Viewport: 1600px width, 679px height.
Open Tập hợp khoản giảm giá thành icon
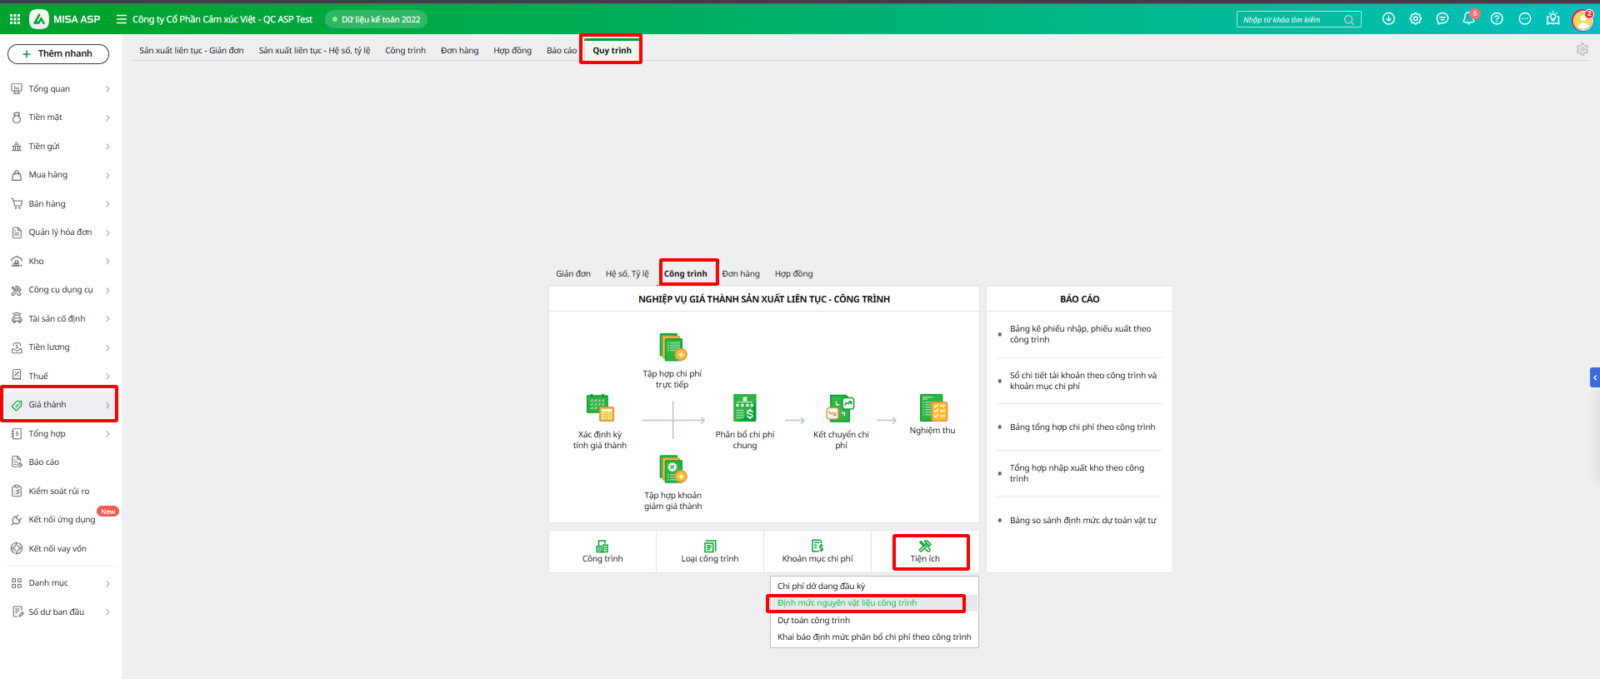pyautogui.click(x=672, y=469)
